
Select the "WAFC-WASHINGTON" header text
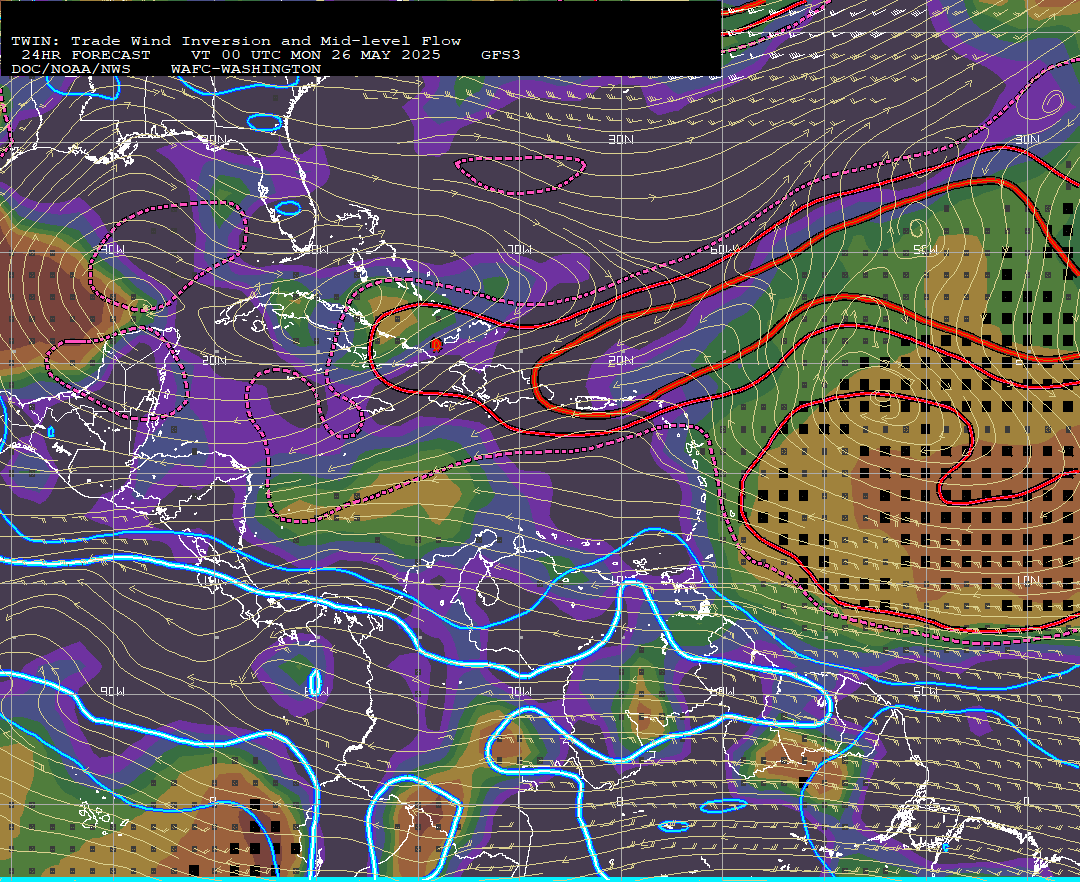tap(246, 70)
